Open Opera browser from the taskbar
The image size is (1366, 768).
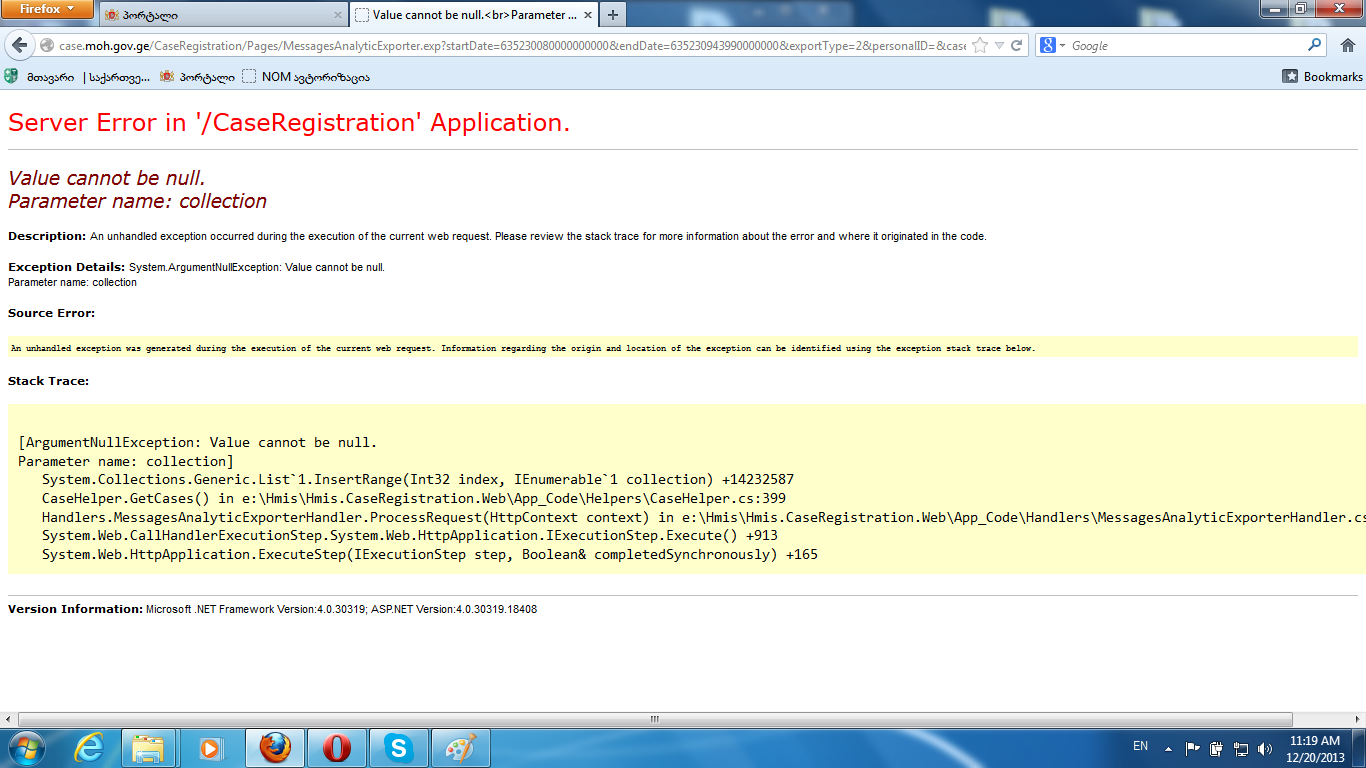[337, 748]
